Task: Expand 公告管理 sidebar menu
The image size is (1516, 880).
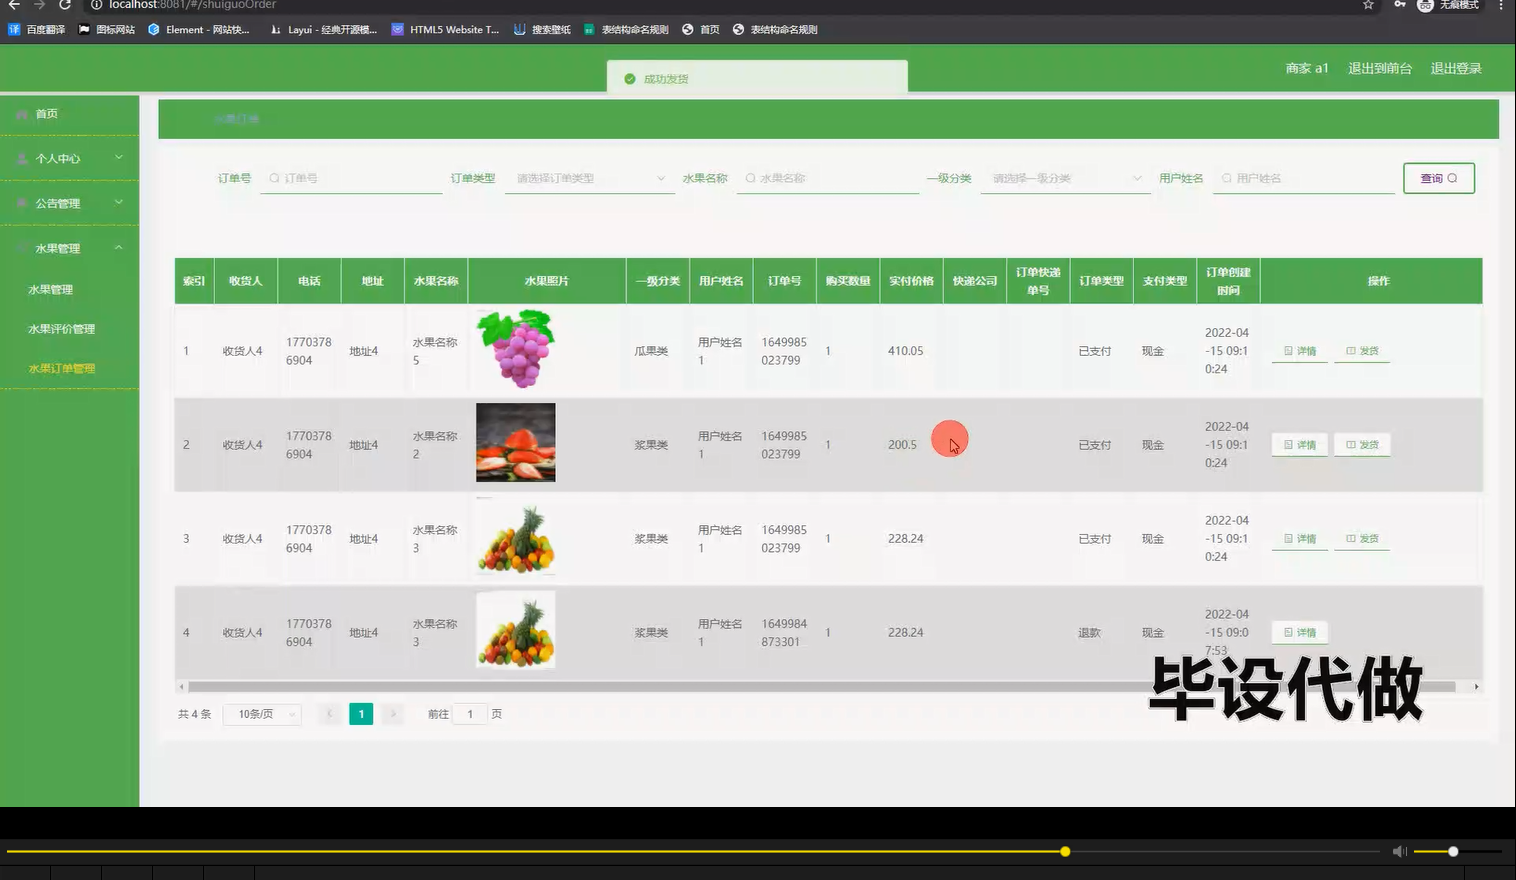Action: coord(69,203)
